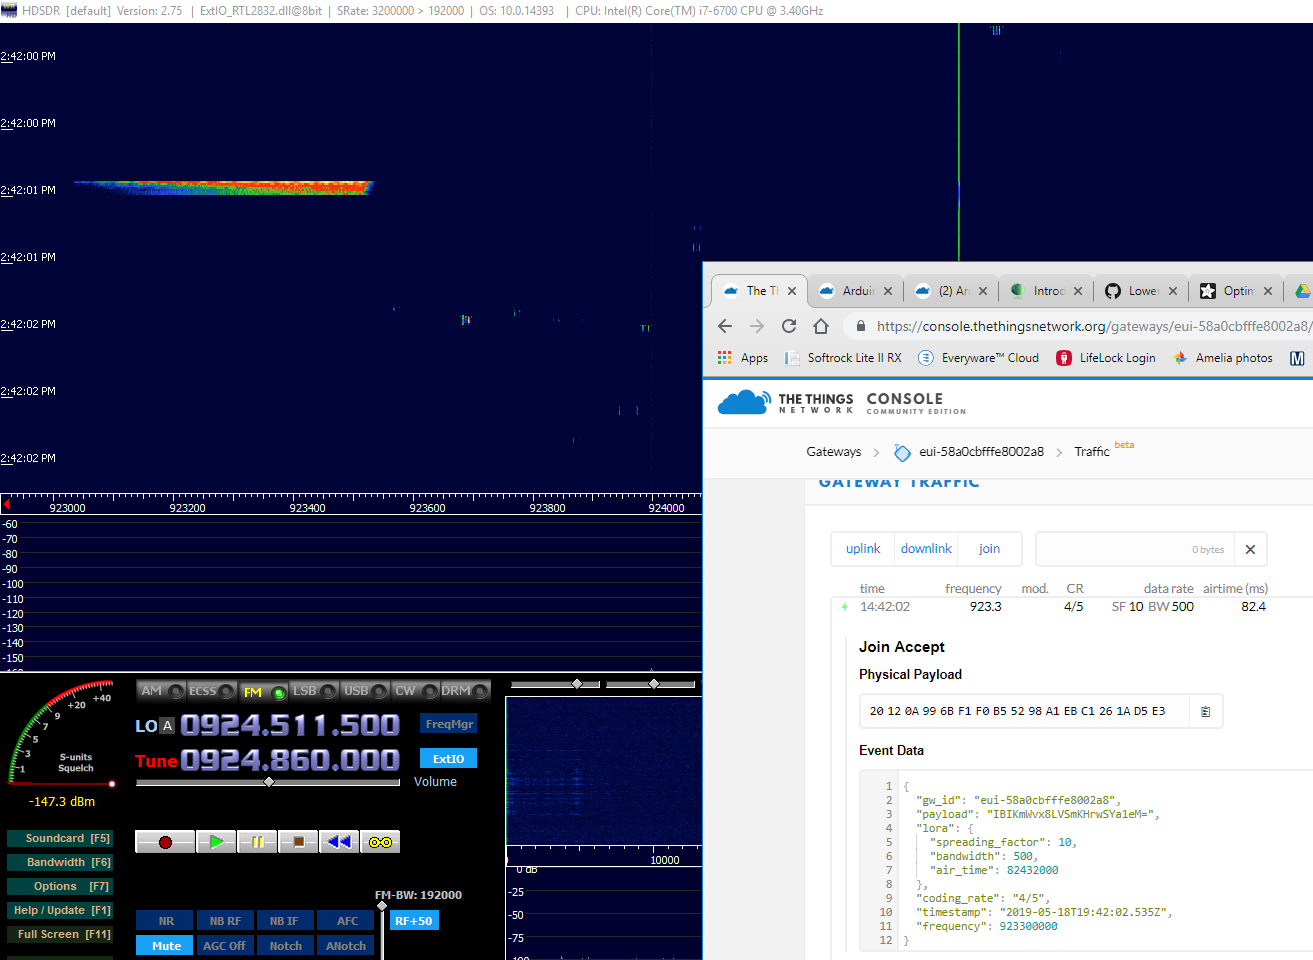Viewport: 1313px width, 960px height.
Task: Open the FreqMgr frequency manager
Action: click(x=449, y=724)
